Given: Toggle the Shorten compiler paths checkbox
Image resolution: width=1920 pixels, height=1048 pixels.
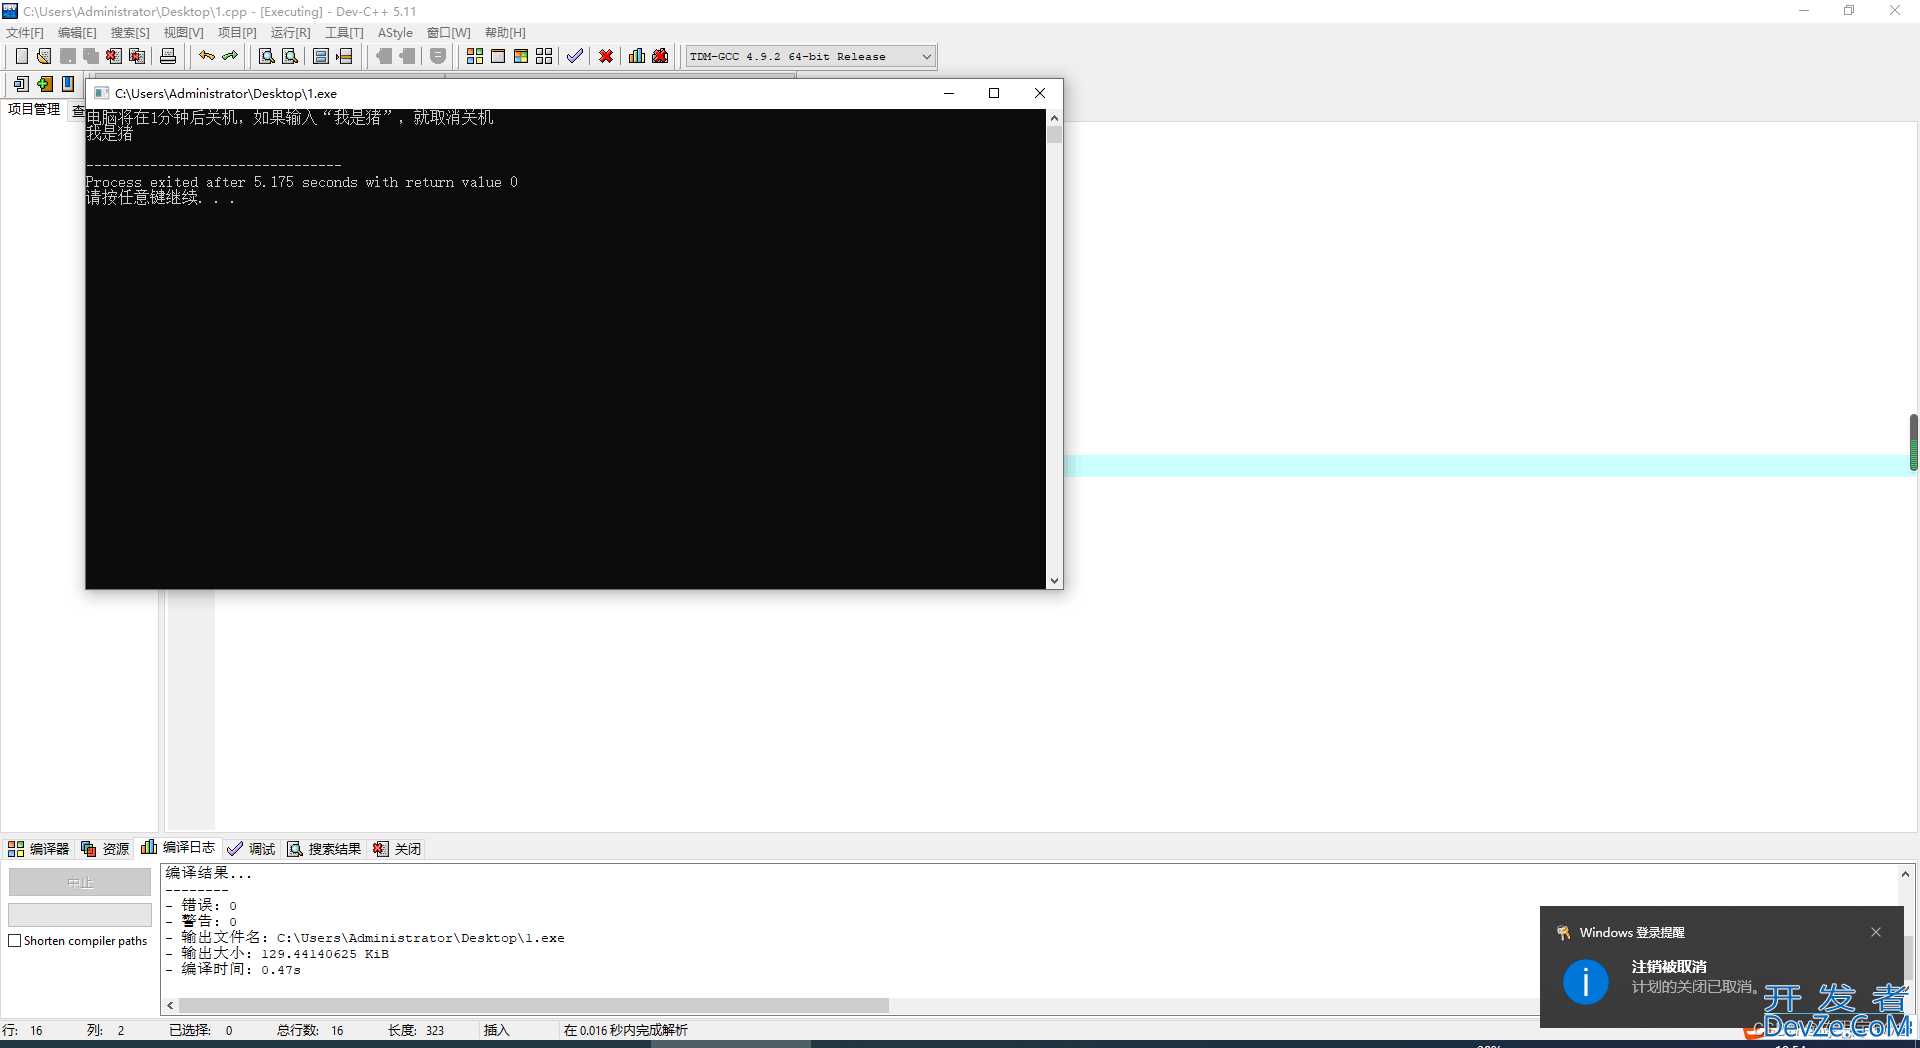Looking at the screenshot, I should tap(15, 941).
